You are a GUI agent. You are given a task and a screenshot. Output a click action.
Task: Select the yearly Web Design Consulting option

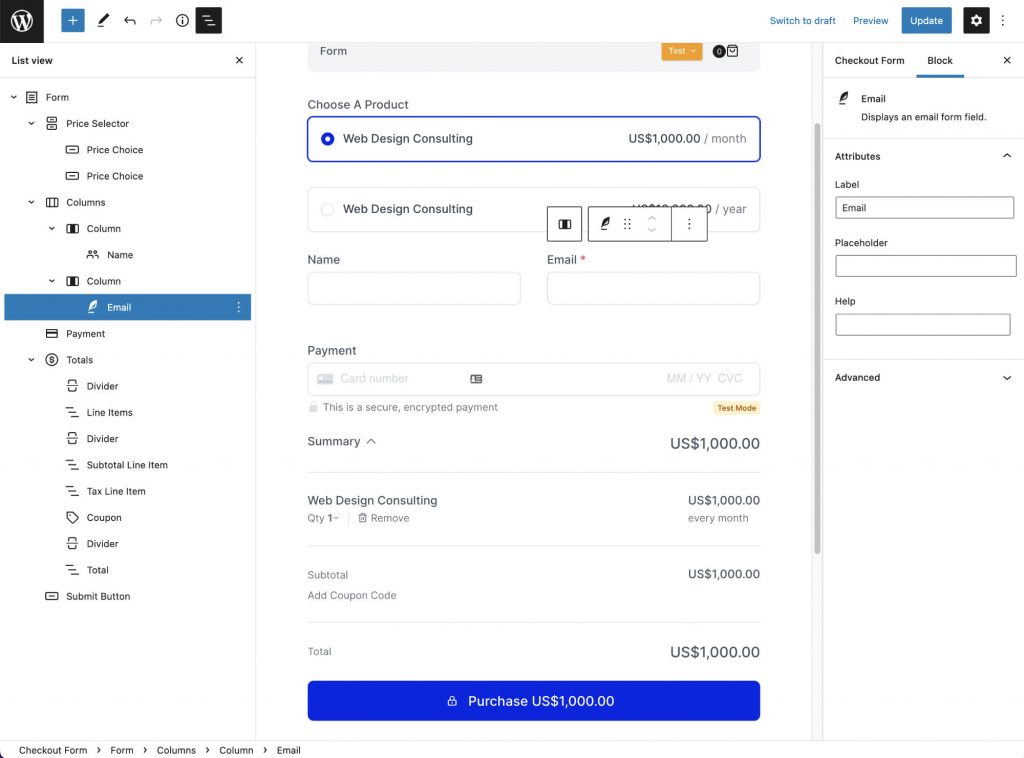tap(327, 210)
